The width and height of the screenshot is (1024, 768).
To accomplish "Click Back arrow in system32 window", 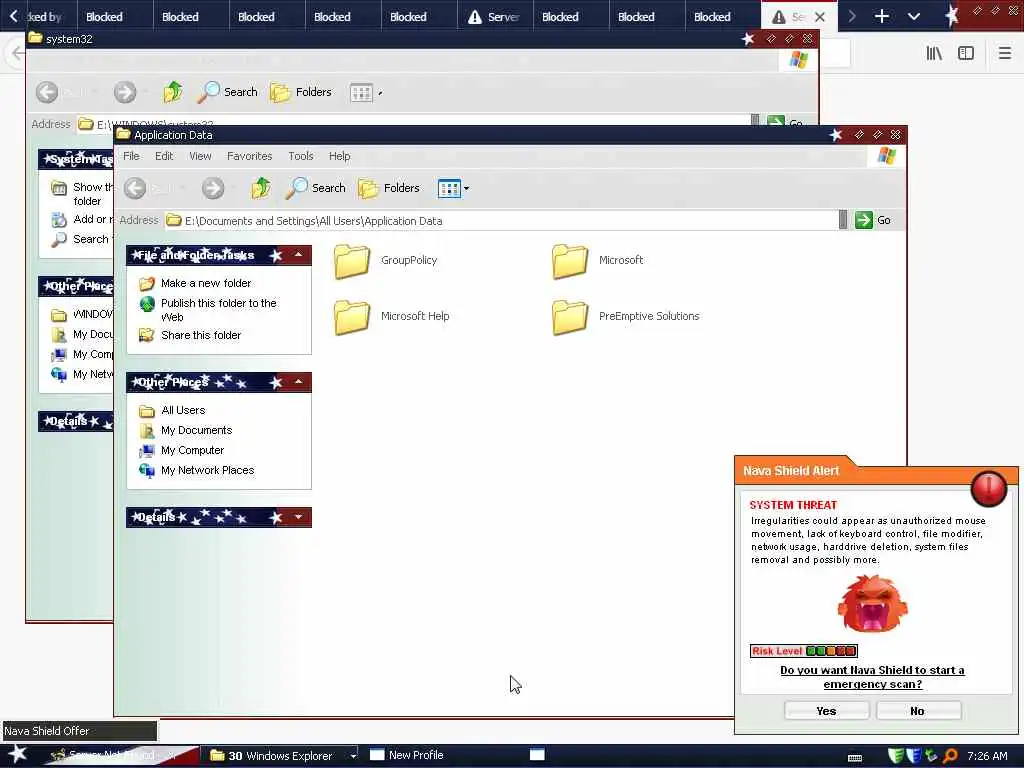I will 47,92.
